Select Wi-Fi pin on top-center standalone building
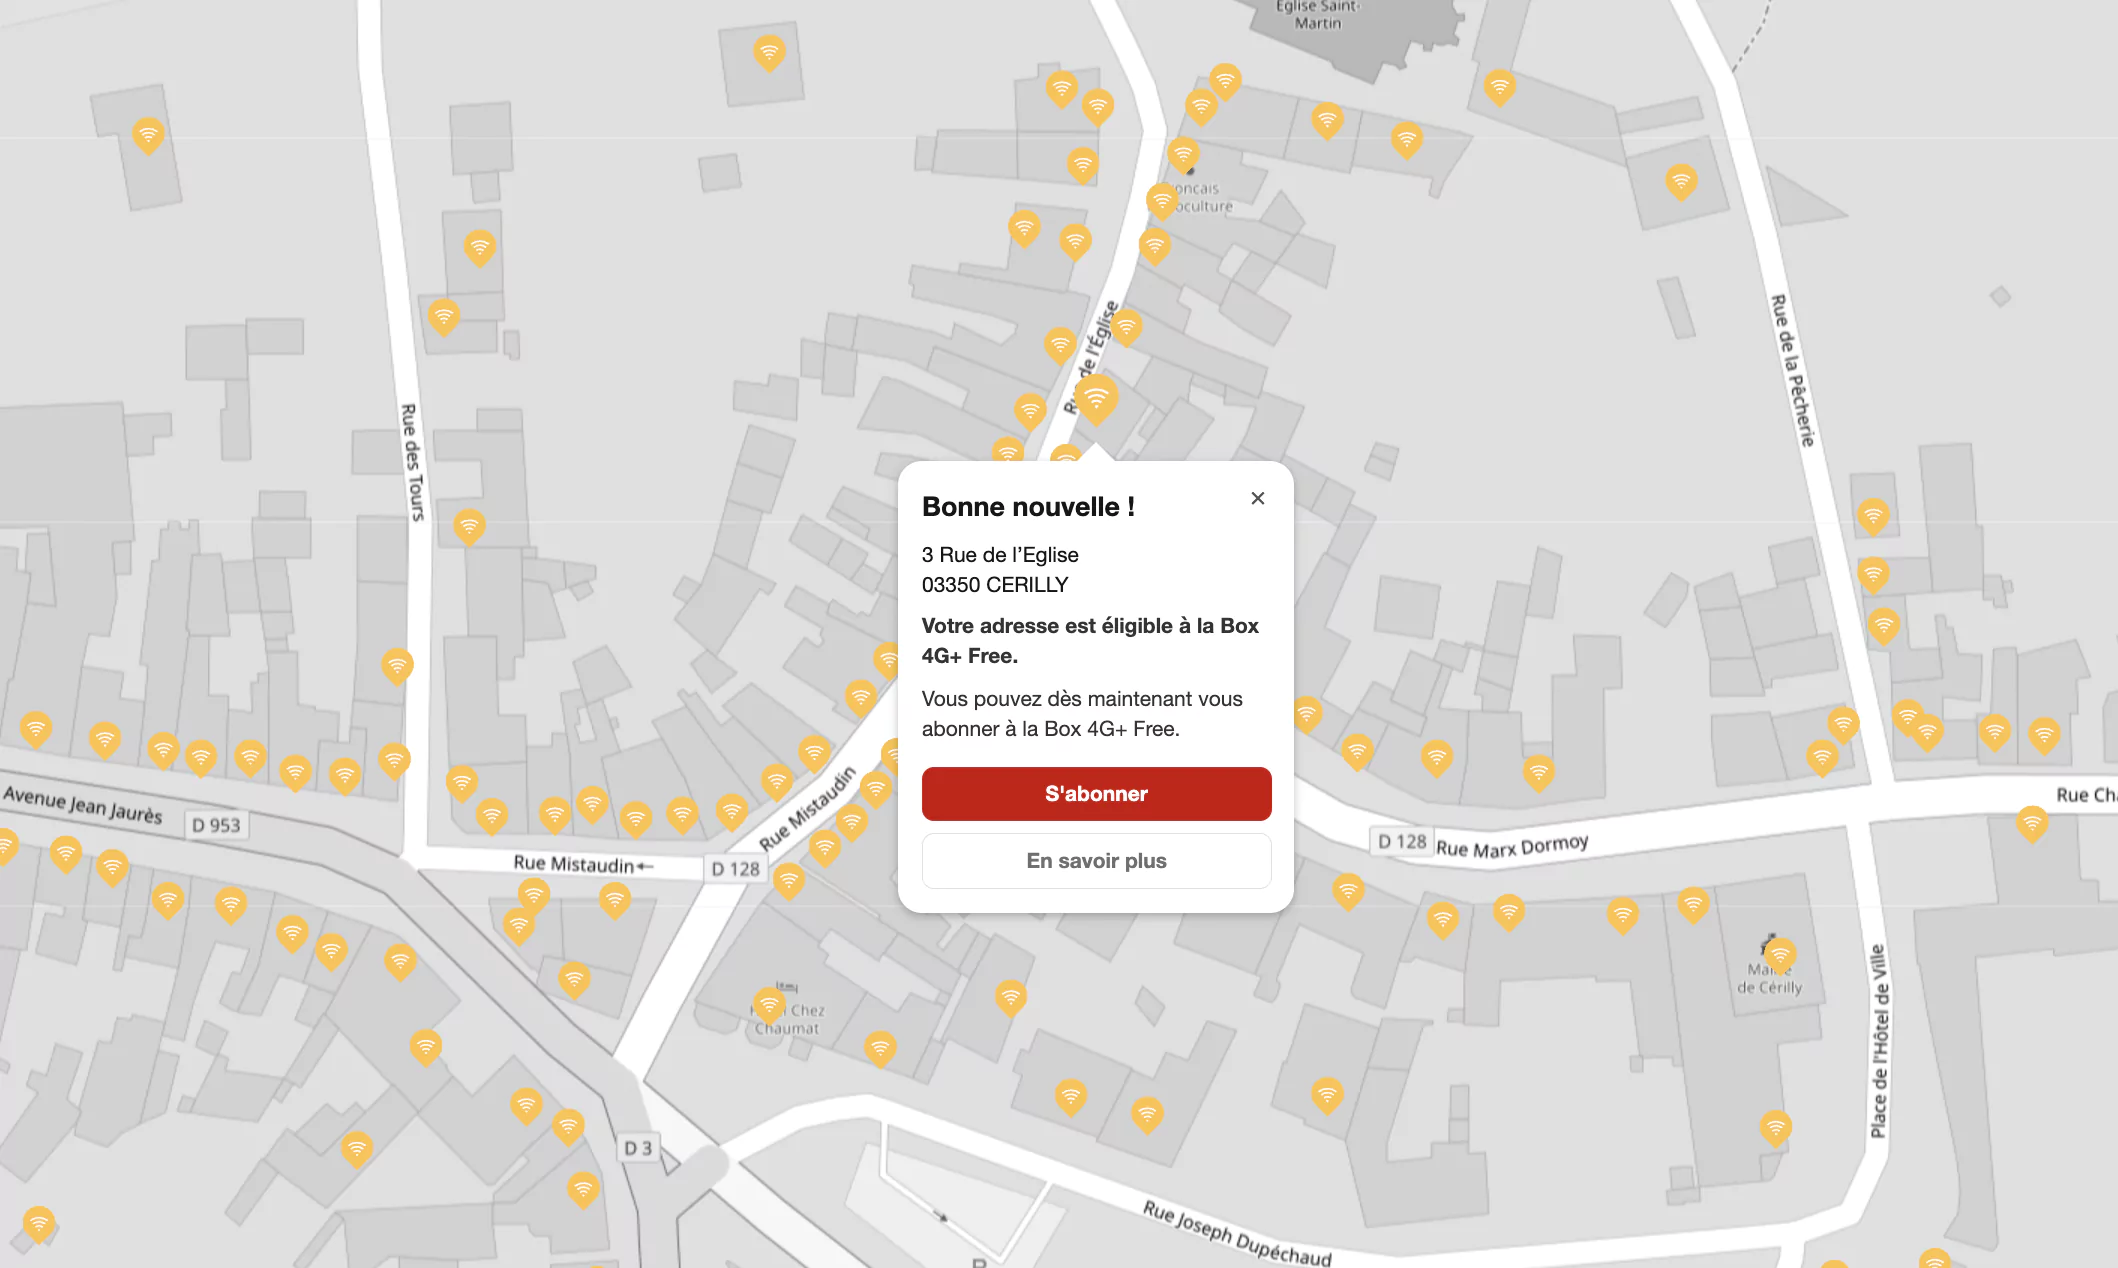2118x1268 pixels. coord(769,52)
